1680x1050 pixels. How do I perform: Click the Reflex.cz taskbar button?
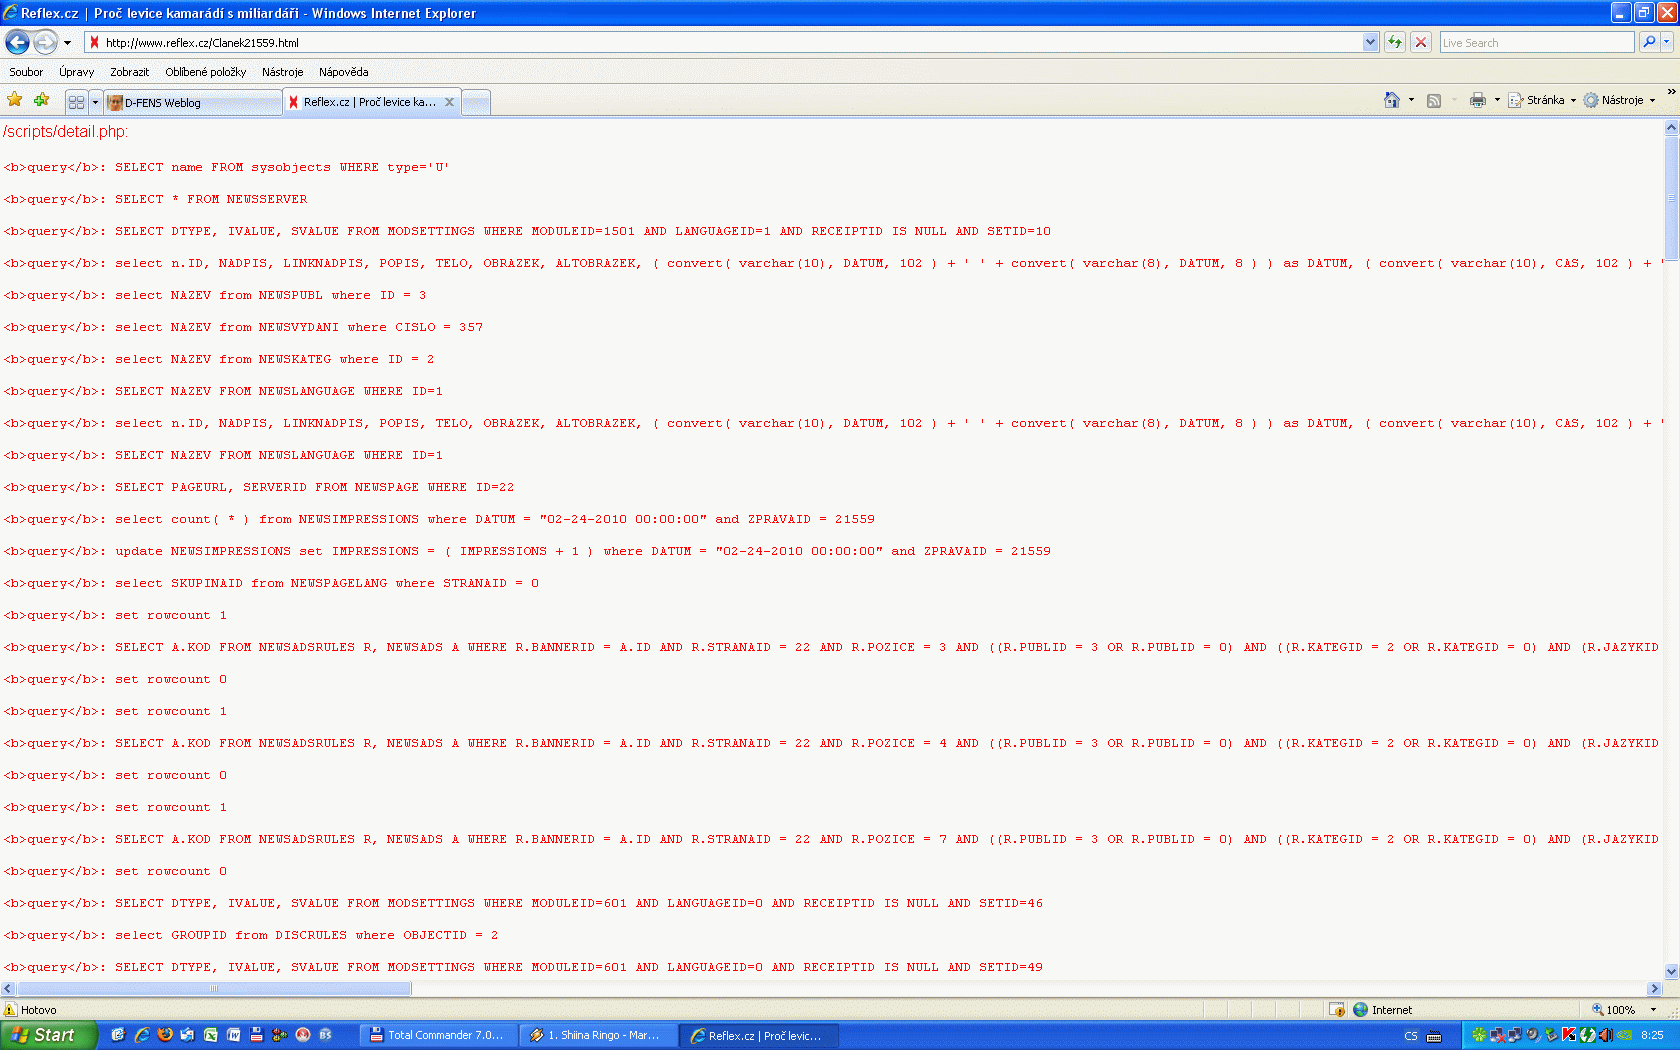pos(759,1035)
